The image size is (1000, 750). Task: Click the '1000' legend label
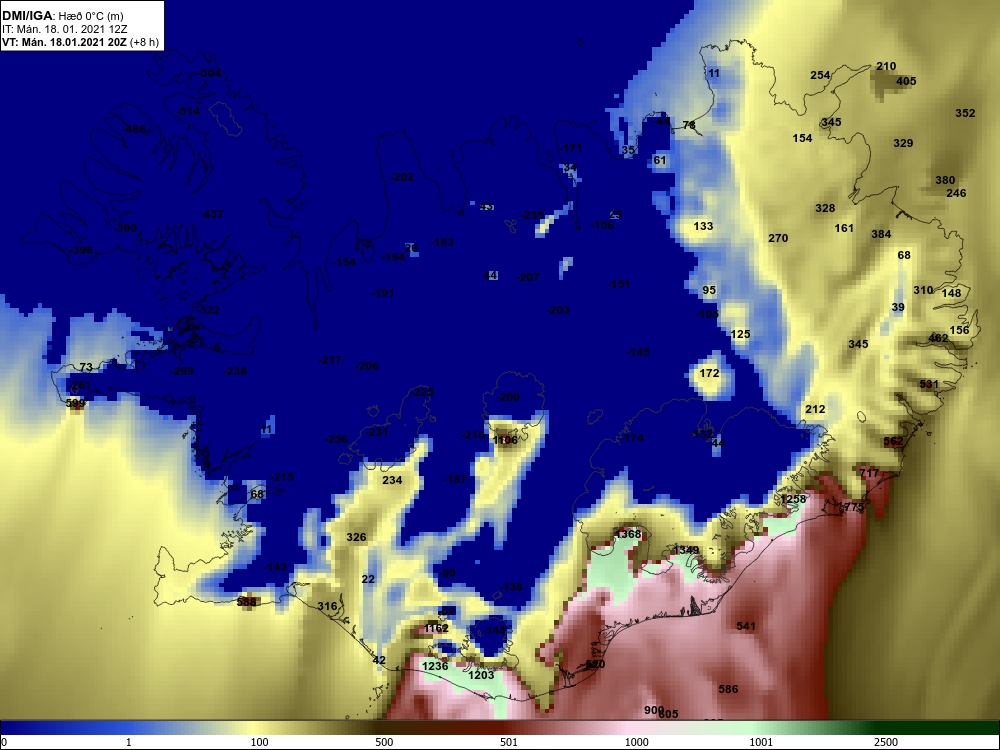point(636,742)
